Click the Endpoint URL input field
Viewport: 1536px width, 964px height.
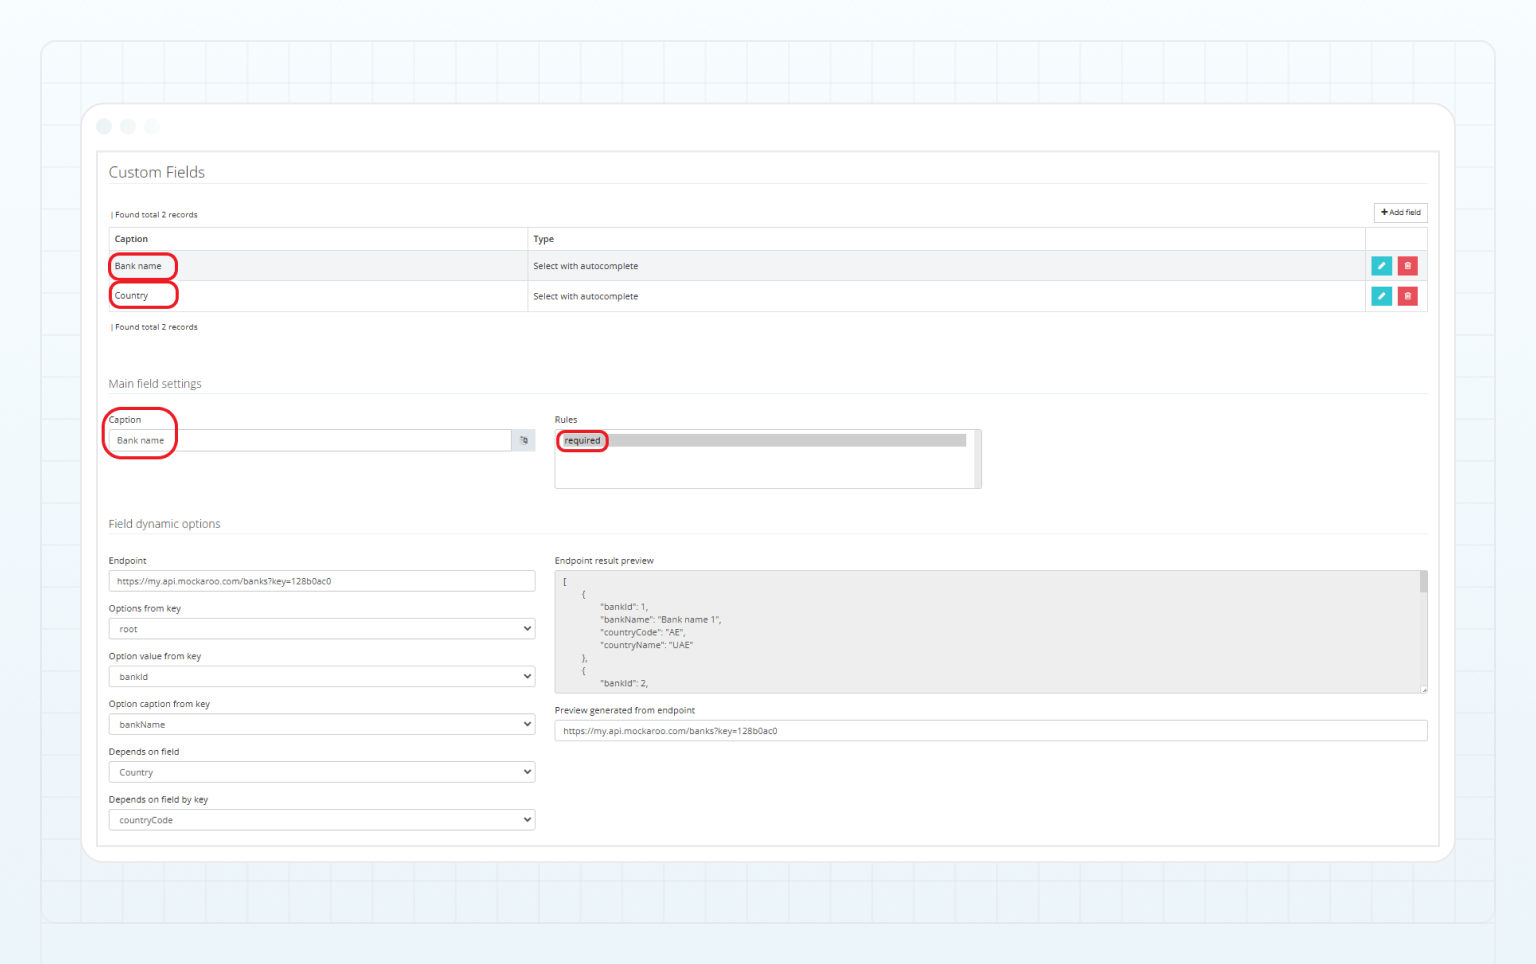point(321,580)
